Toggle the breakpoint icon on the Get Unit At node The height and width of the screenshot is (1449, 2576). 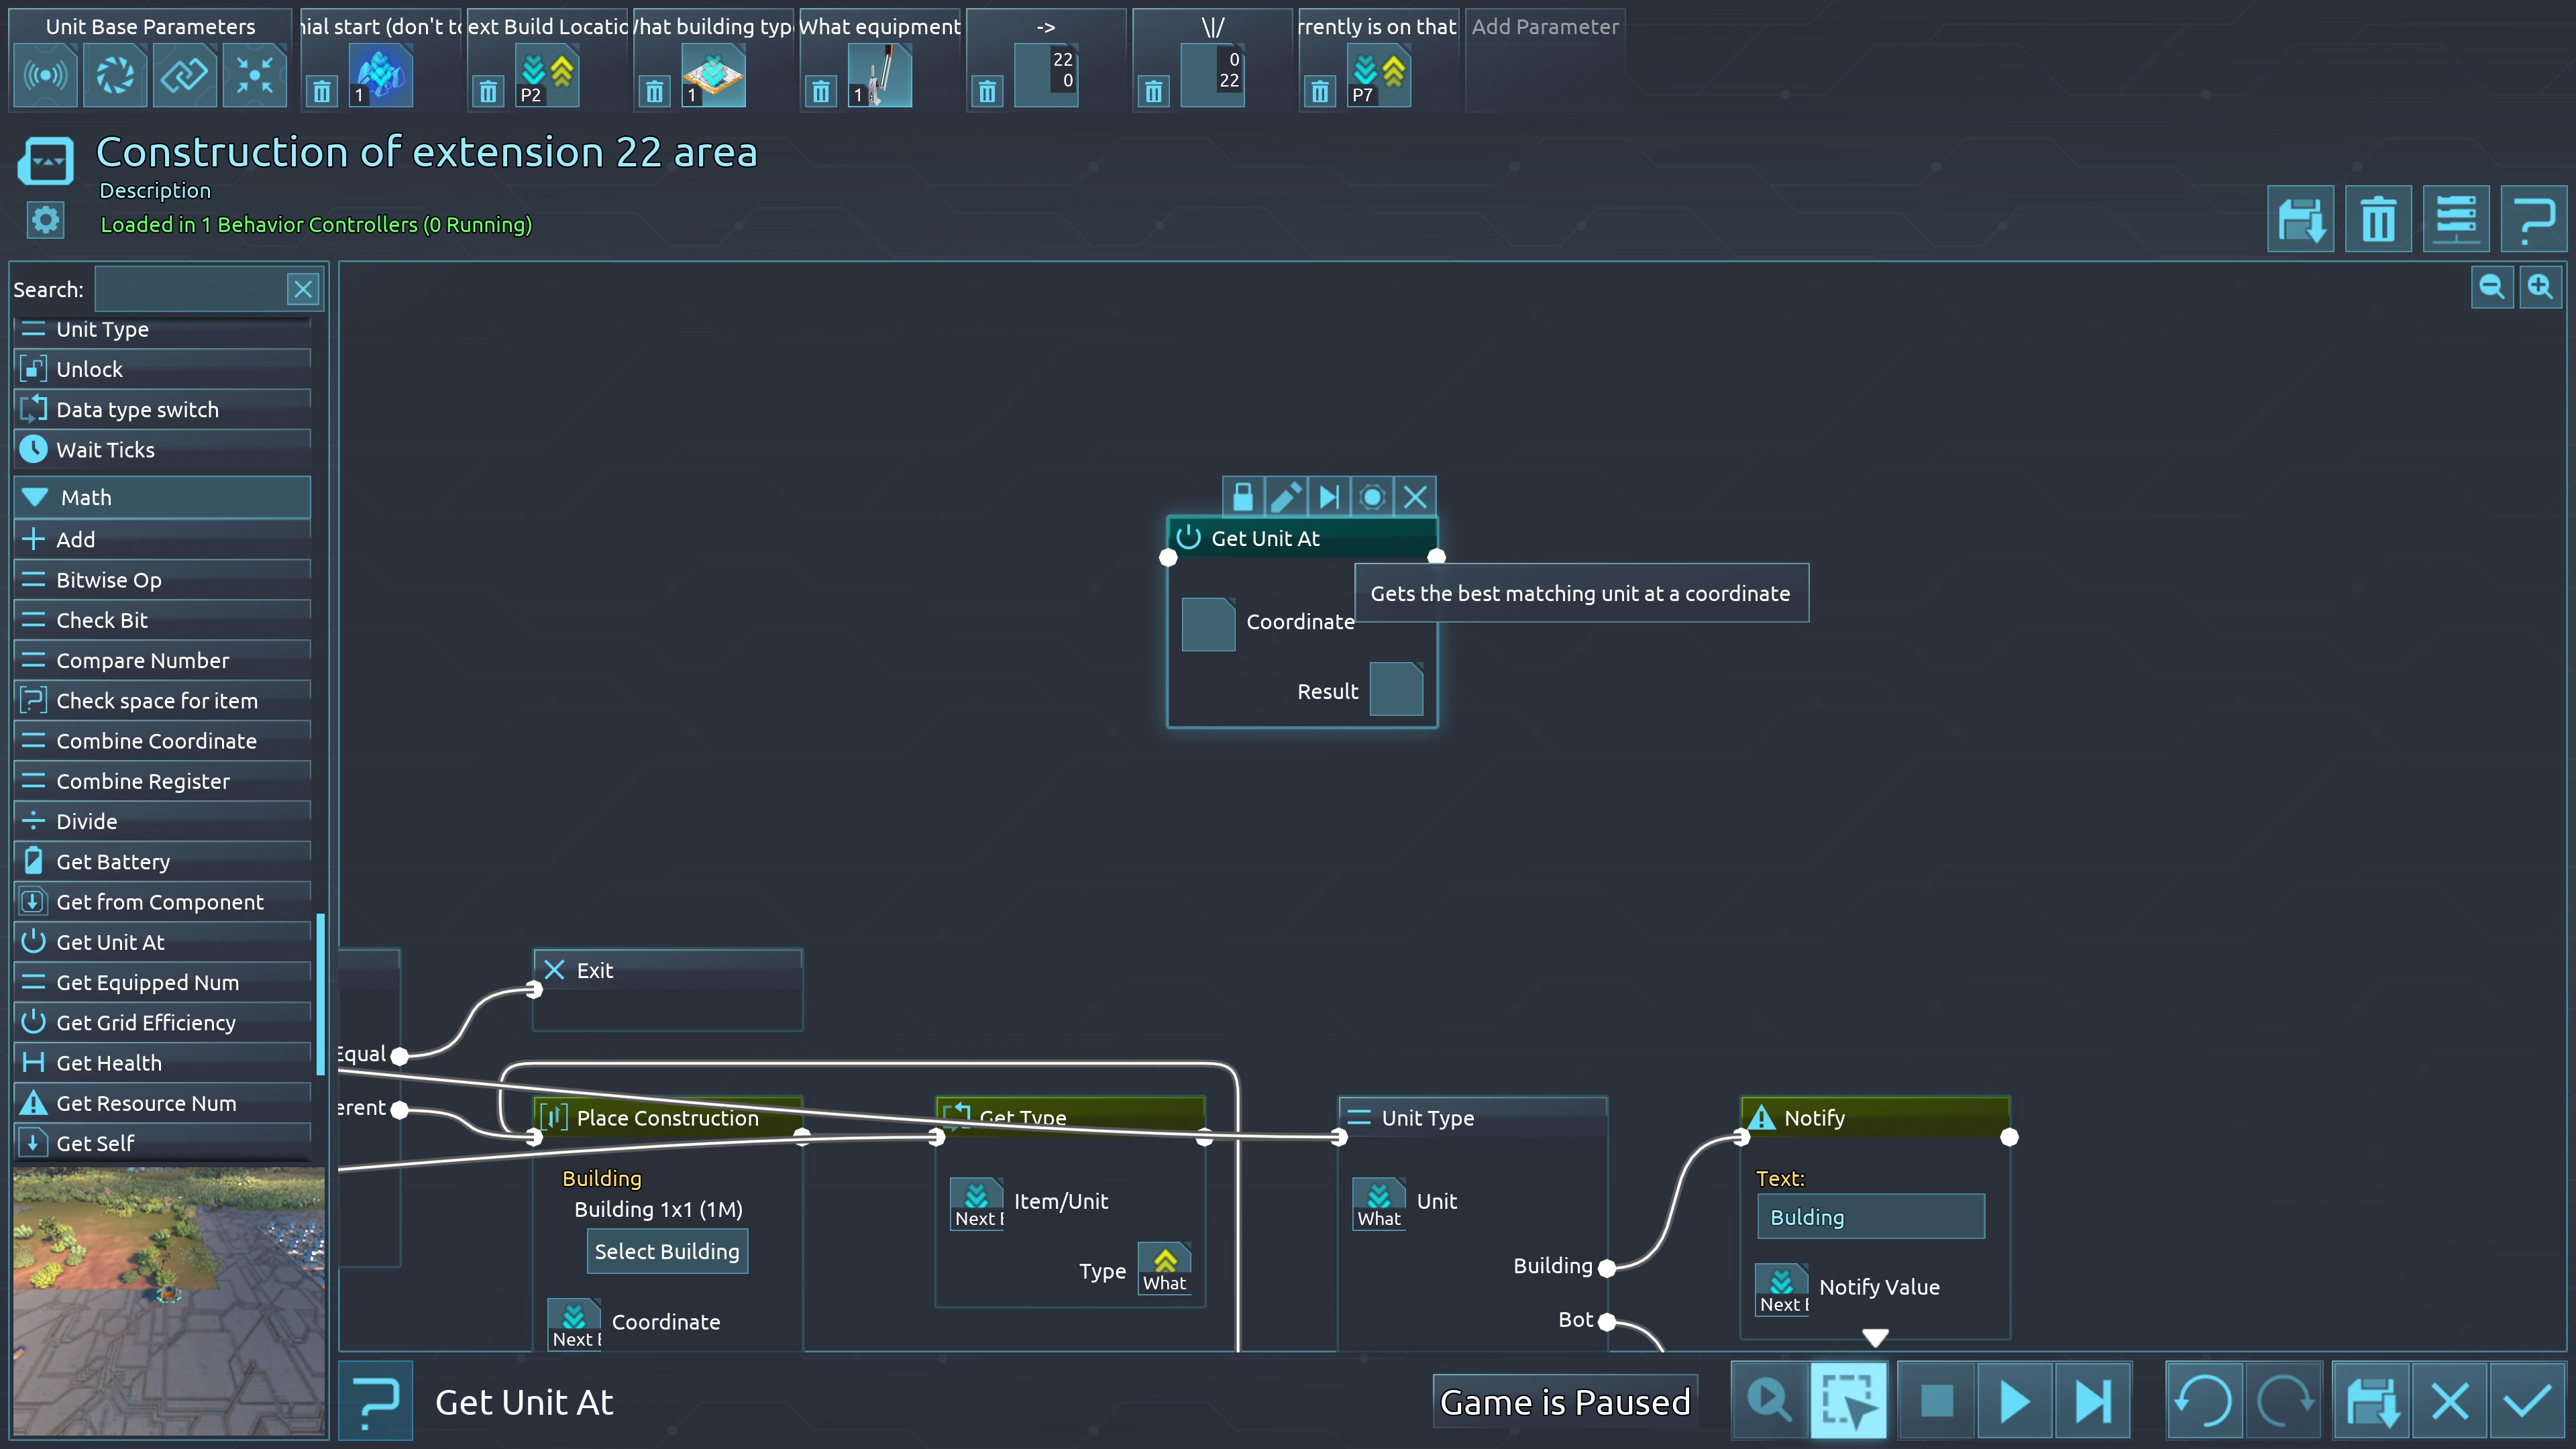tap(1372, 497)
